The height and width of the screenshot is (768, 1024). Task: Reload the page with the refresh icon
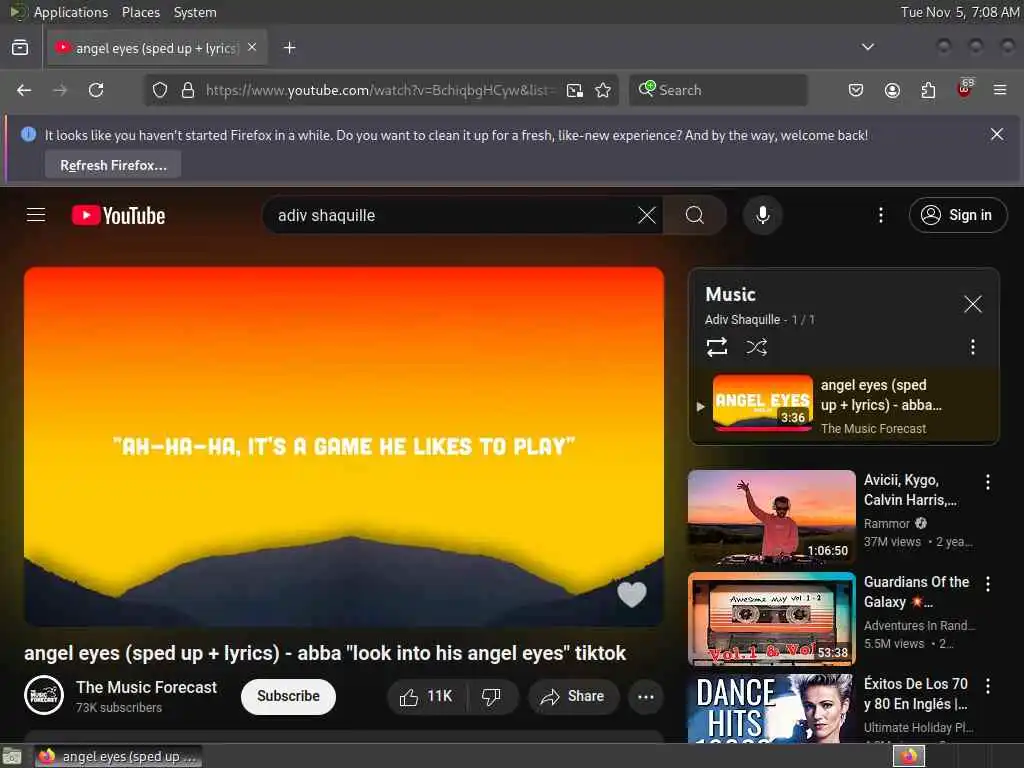click(96, 90)
